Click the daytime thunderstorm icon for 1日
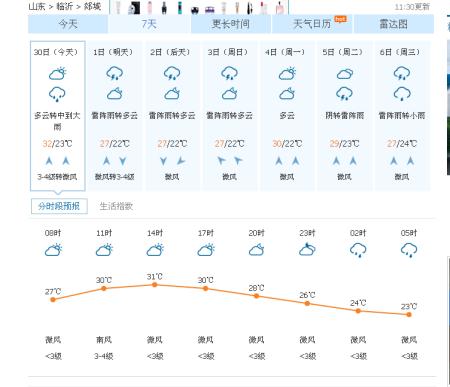 115,74
